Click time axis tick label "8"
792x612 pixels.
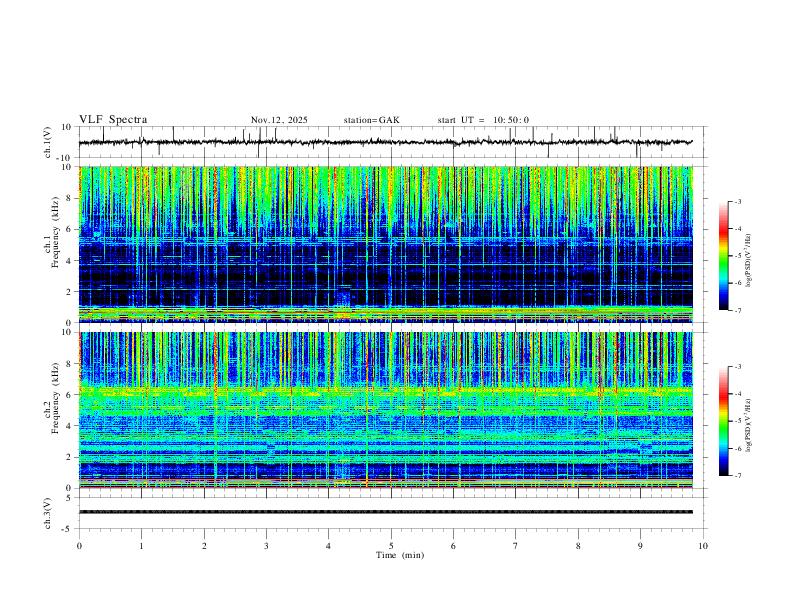[578, 546]
